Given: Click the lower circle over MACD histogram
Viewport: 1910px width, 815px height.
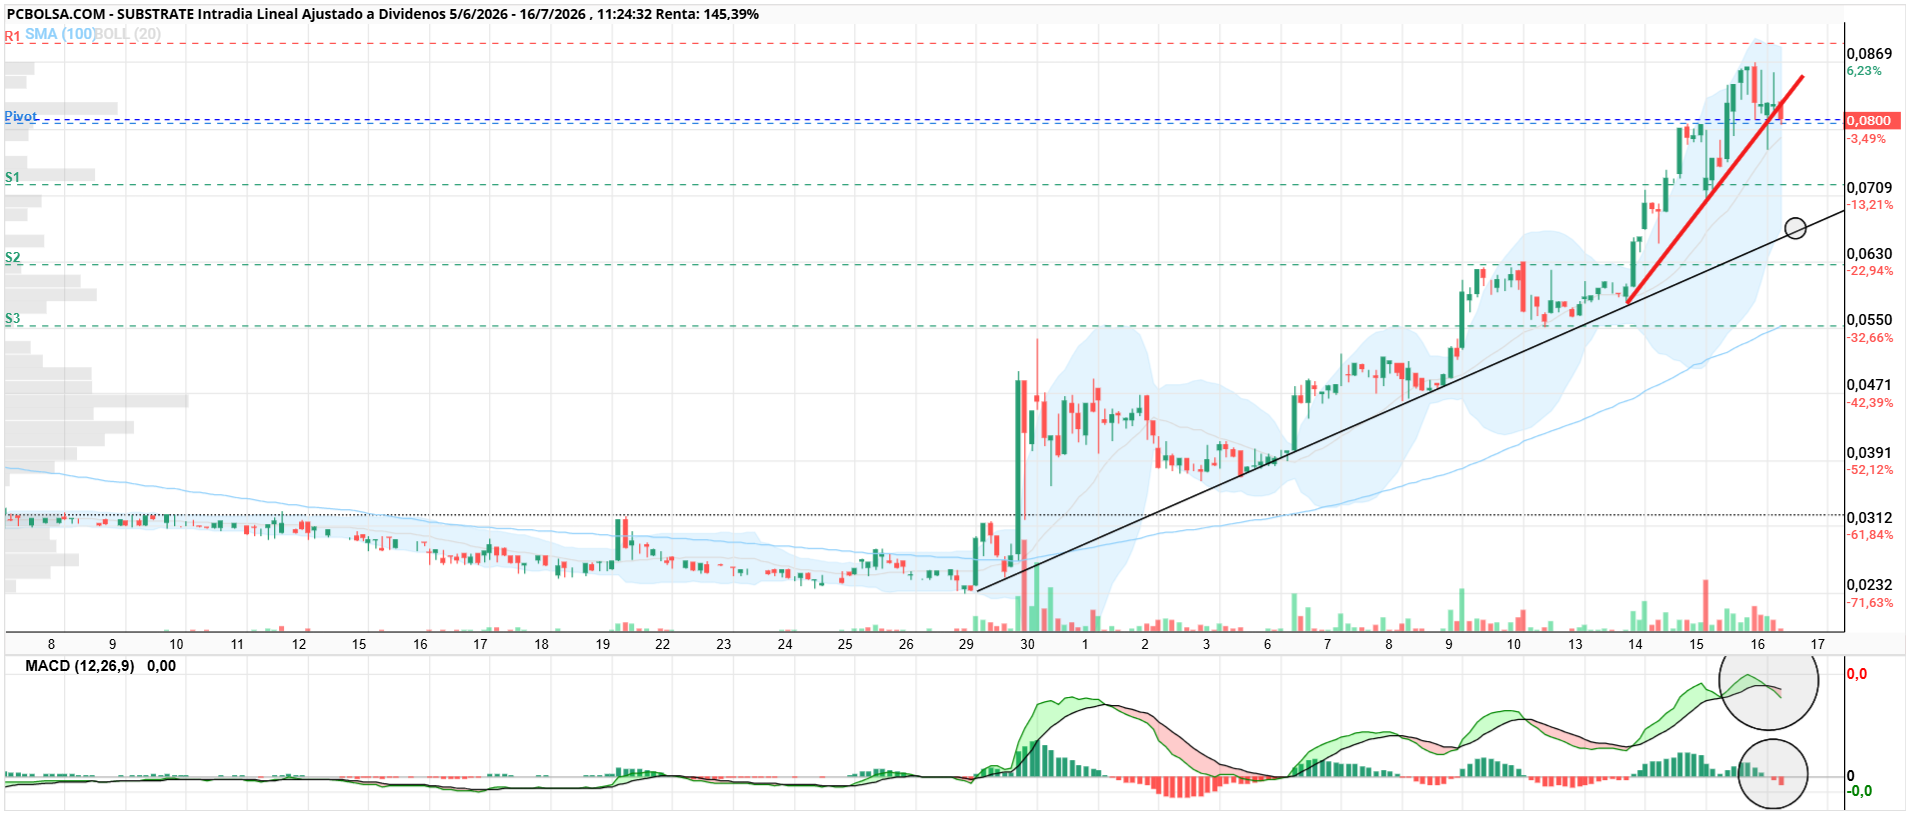Looking at the screenshot, I should click(1773, 773).
